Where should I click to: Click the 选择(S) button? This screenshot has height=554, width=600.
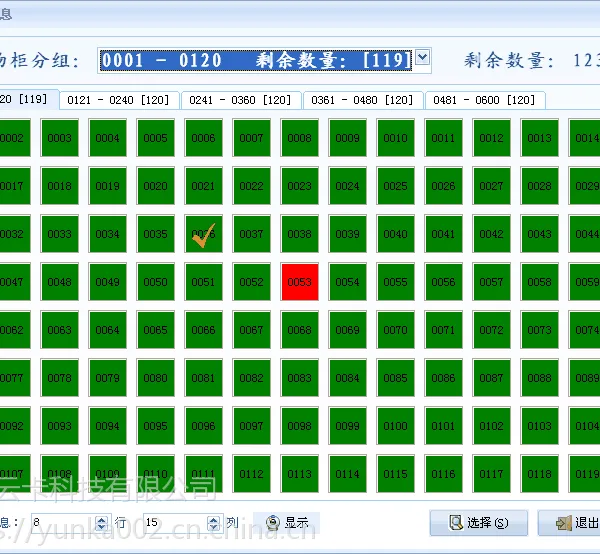479,523
